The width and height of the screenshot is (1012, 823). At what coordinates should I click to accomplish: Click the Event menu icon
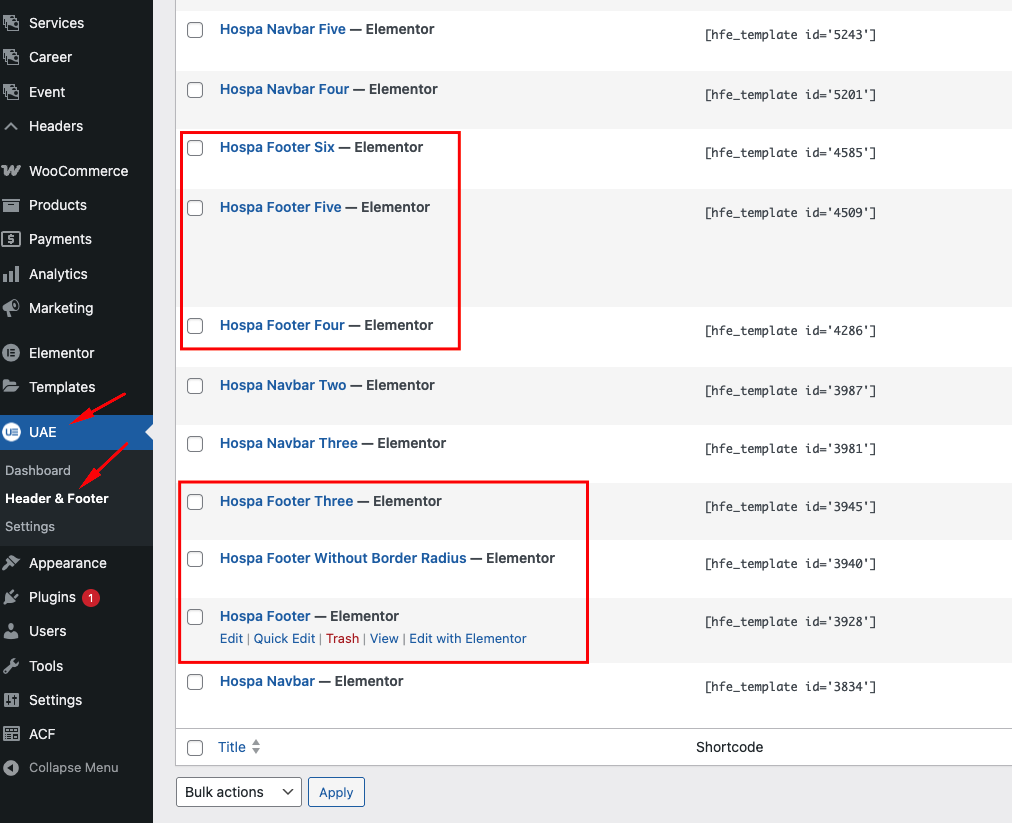pyautogui.click(x=11, y=92)
